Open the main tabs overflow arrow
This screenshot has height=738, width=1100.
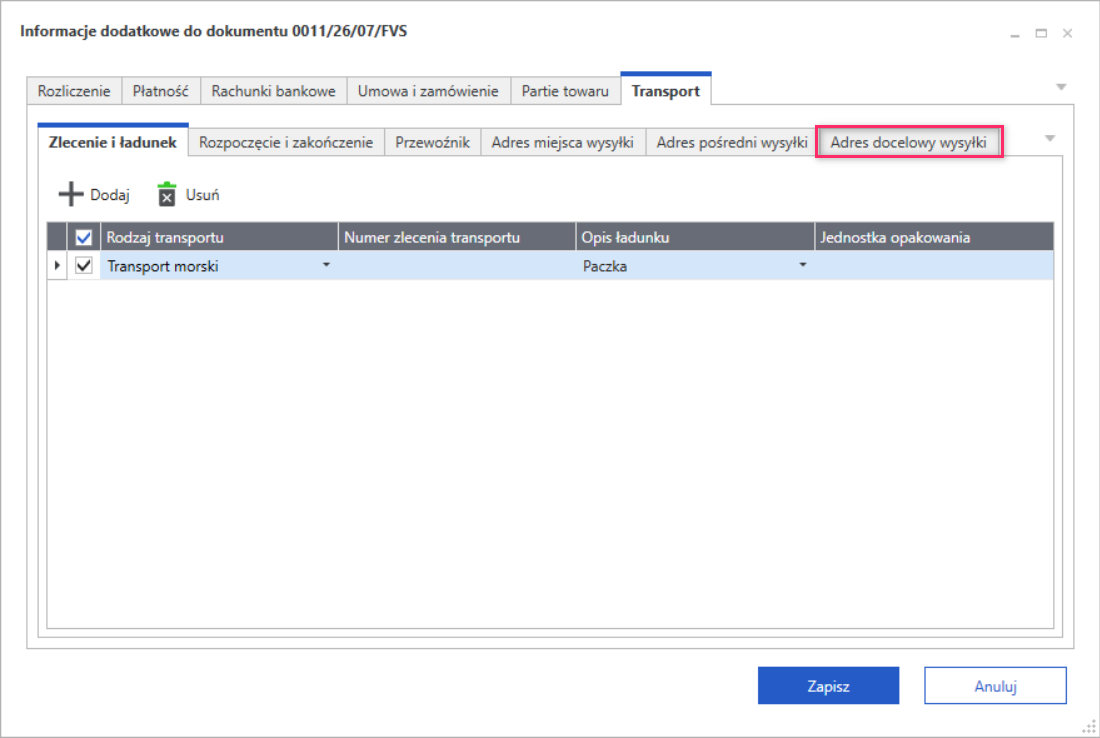pyautogui.click(x=1061, y=87)
